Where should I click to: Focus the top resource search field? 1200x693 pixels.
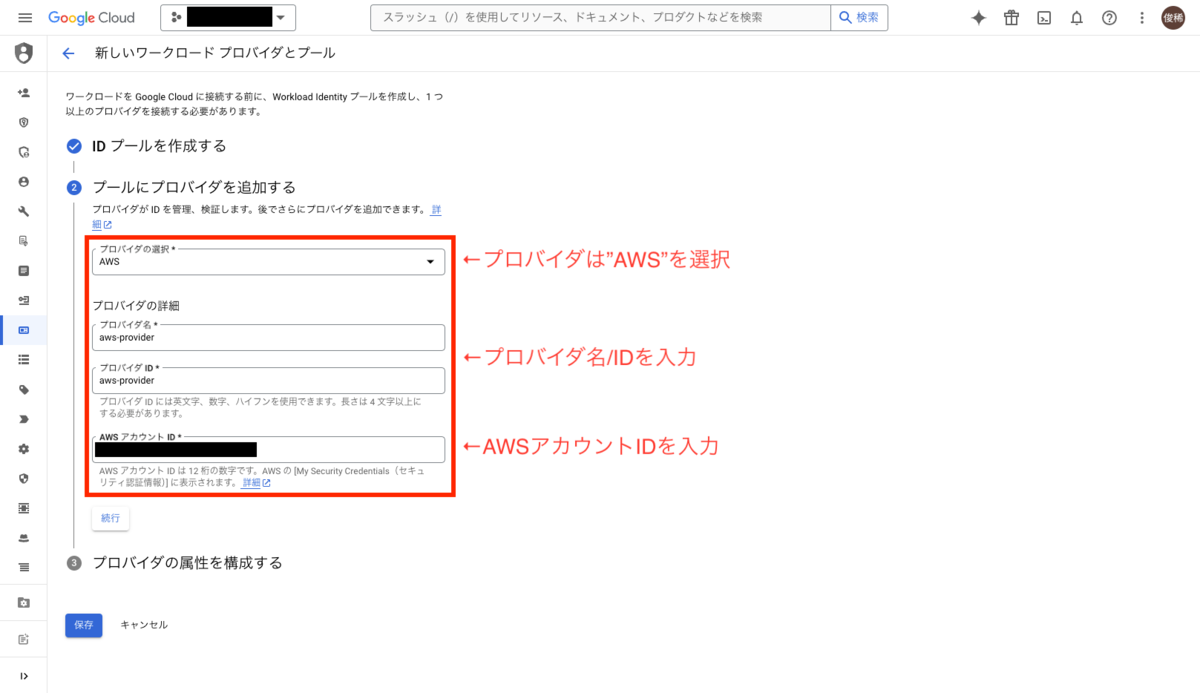[x=600, y=18]
